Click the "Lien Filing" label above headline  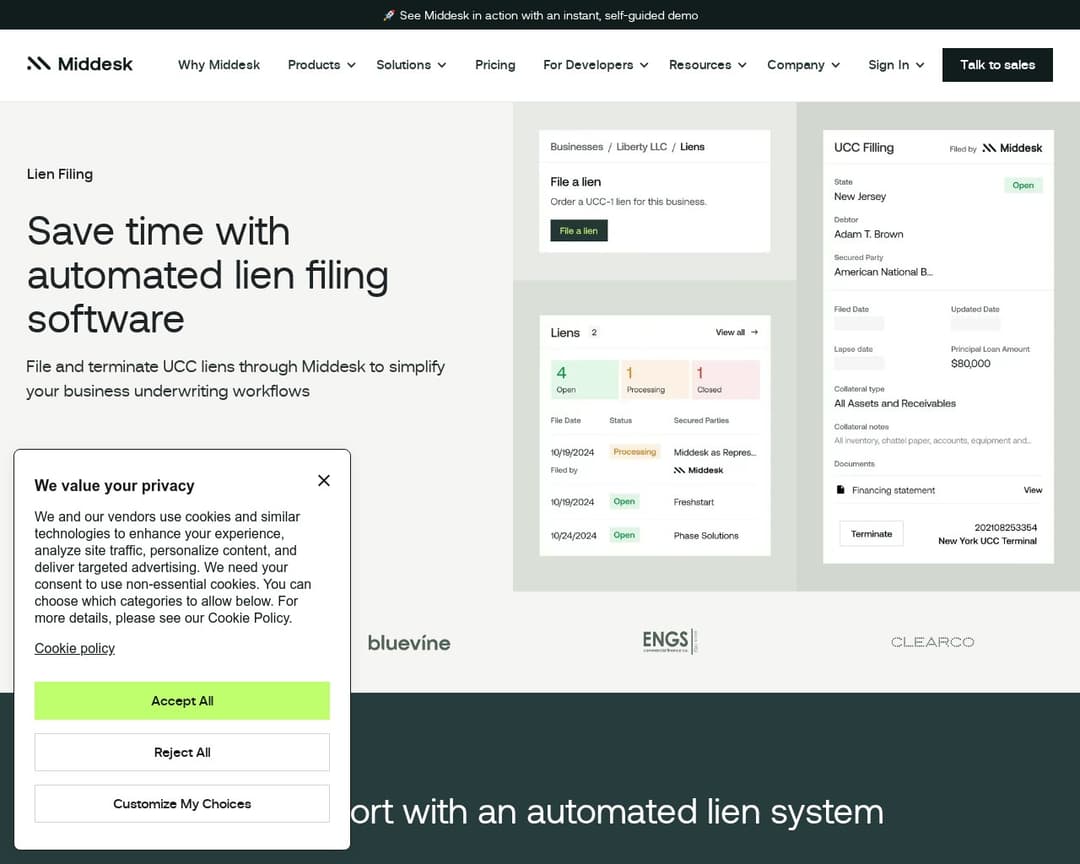point(60,174)
